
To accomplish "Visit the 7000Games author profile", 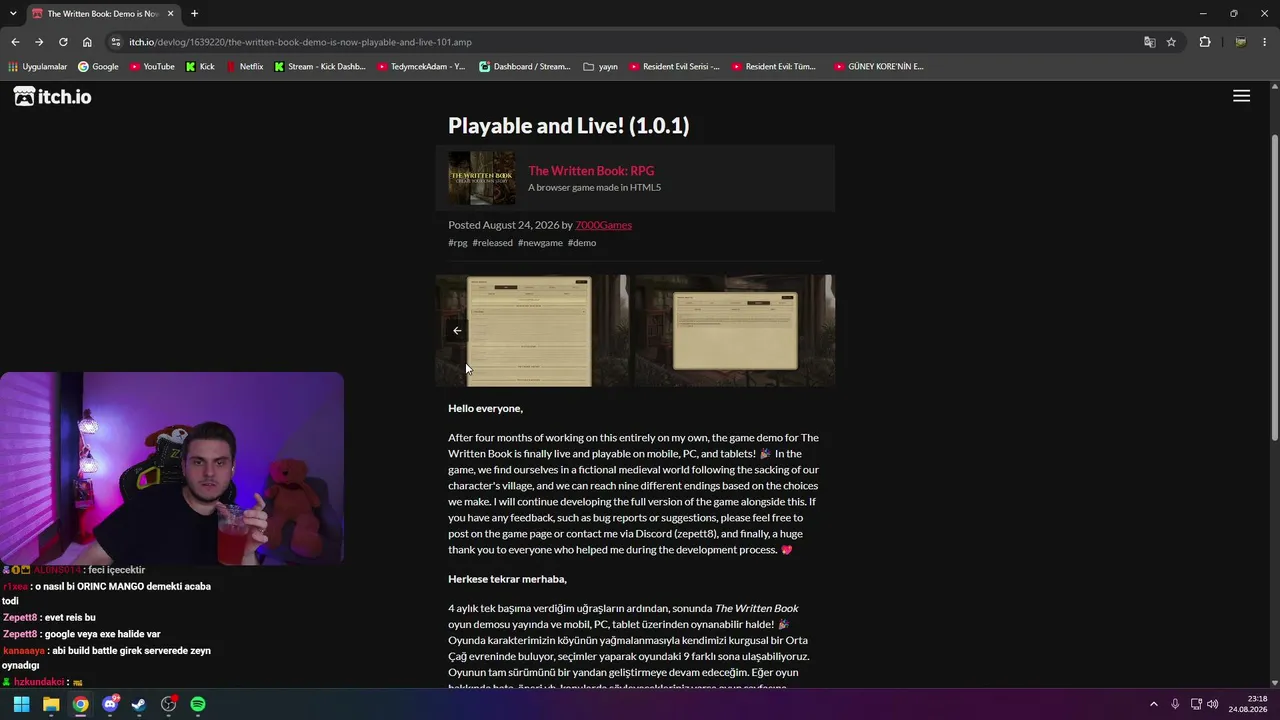I will point(603,225).
